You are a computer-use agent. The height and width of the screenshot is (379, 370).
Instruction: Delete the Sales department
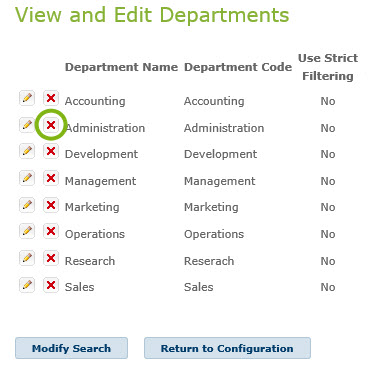51,285
